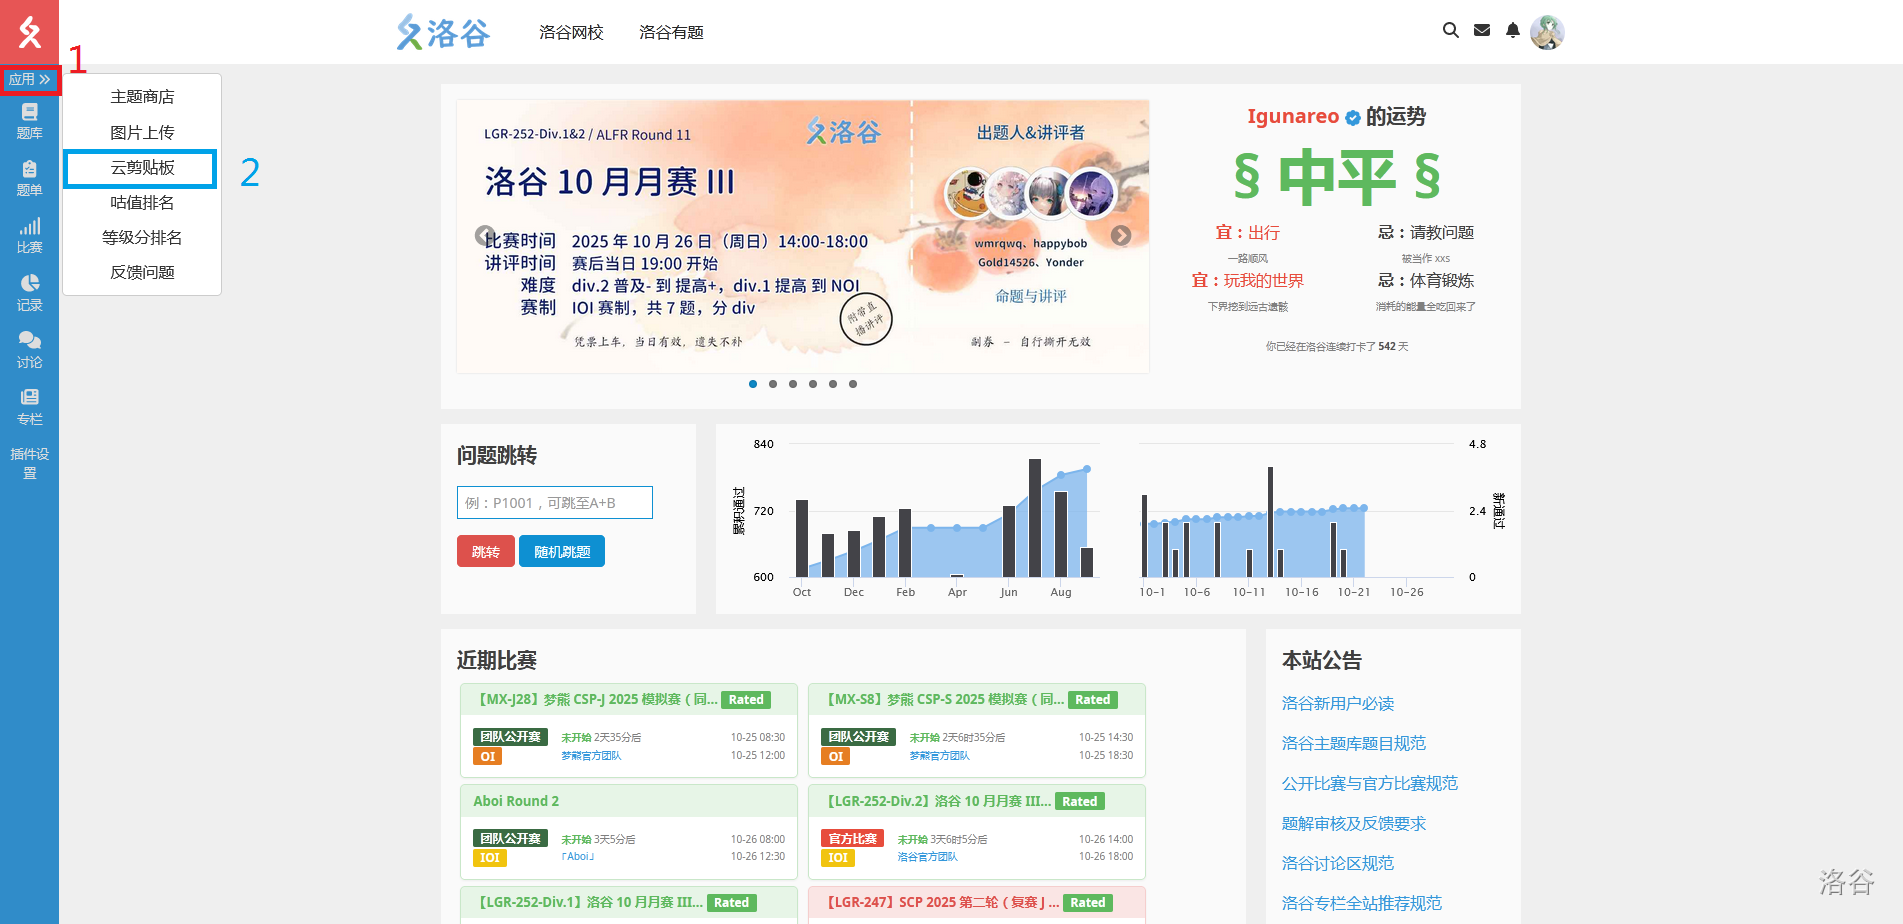The image size is (1903, 924).
Task: Open the 题库 problem set sidebar icon
Action: pyautogui.click(x=29, y=121)
